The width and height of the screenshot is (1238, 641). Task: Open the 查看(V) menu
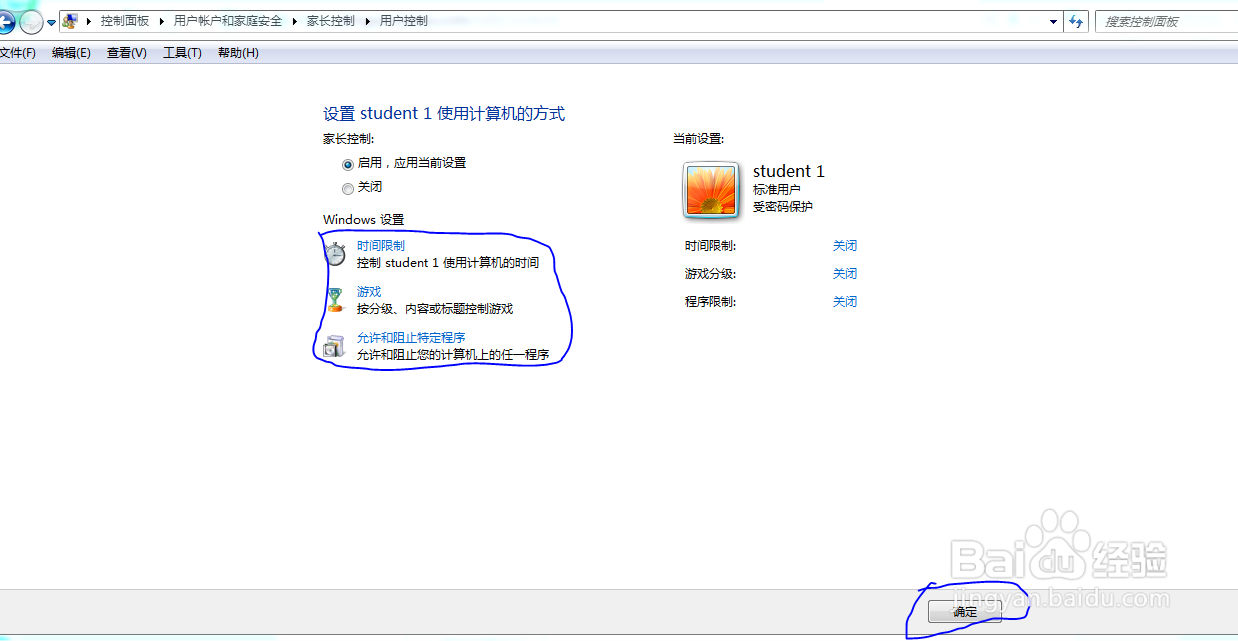(126, 52)
